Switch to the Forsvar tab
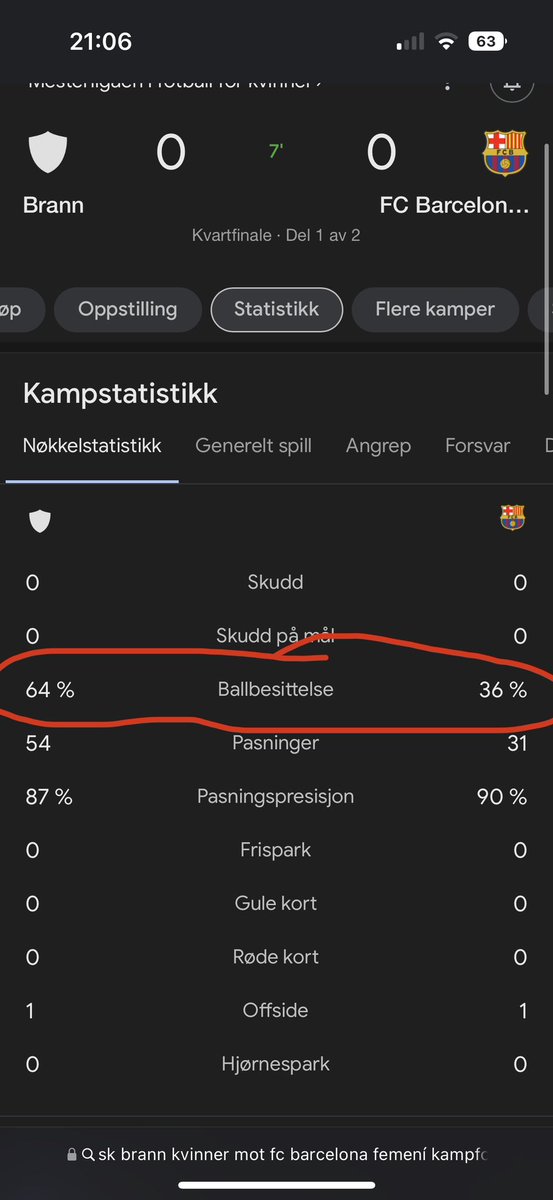 point(477,446)
